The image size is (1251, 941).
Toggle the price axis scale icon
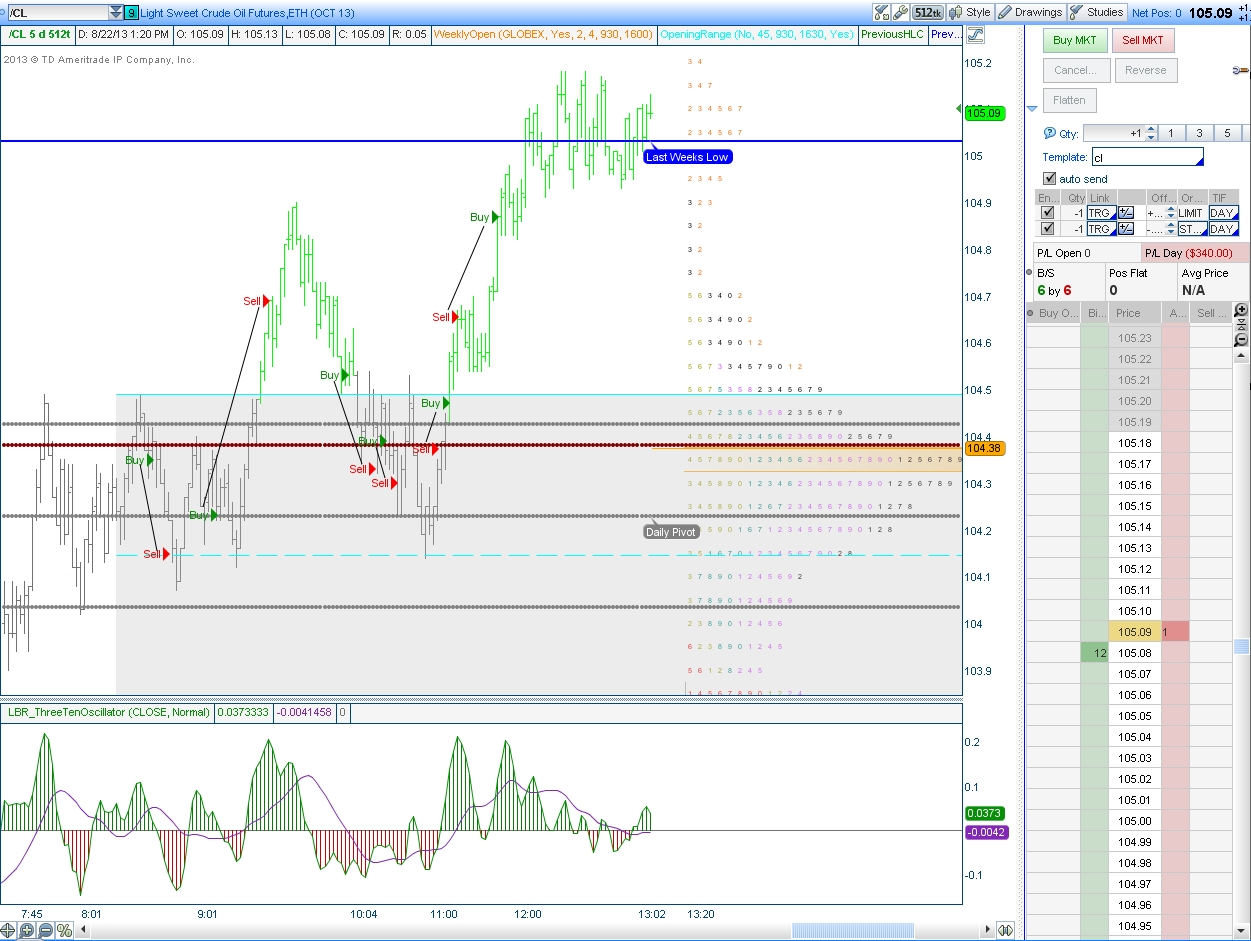(x=975, y=35)
